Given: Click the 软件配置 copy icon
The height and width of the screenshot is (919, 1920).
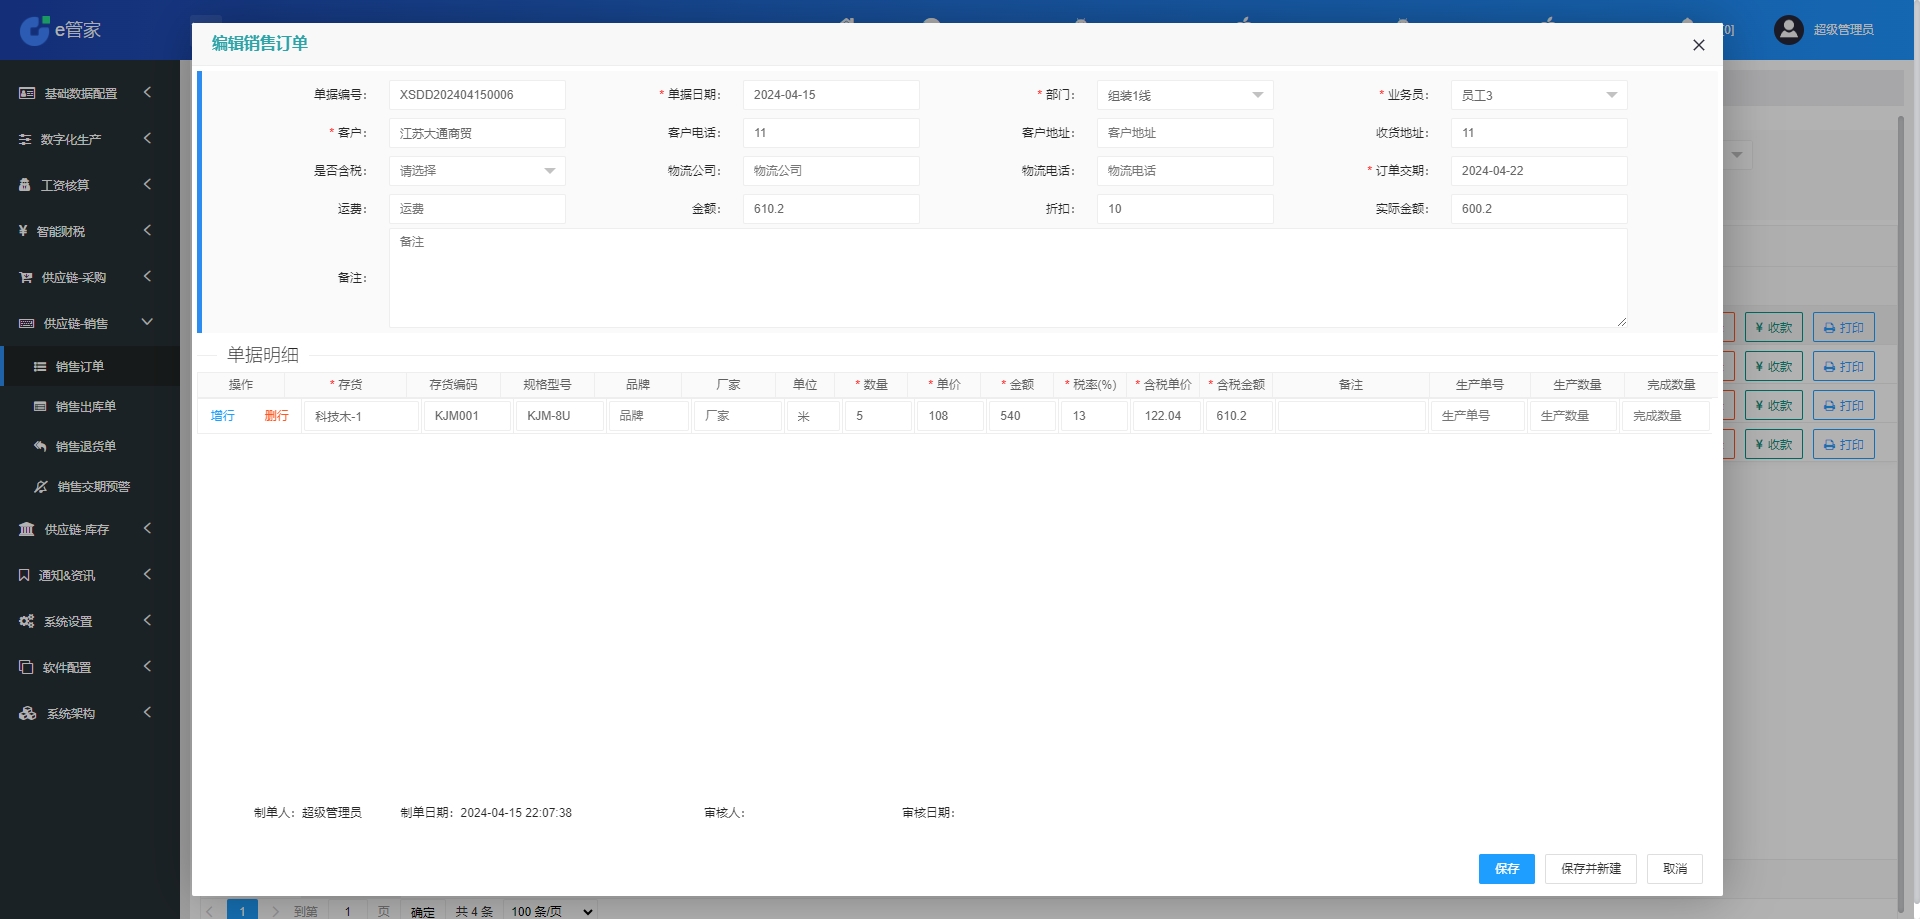Looking at the screenshot, I should [x=26, y=667].
